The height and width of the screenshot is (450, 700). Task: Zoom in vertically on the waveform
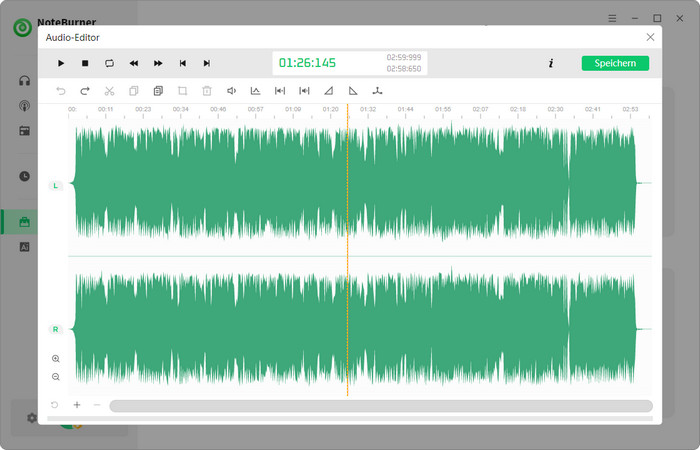coord(55,358)
